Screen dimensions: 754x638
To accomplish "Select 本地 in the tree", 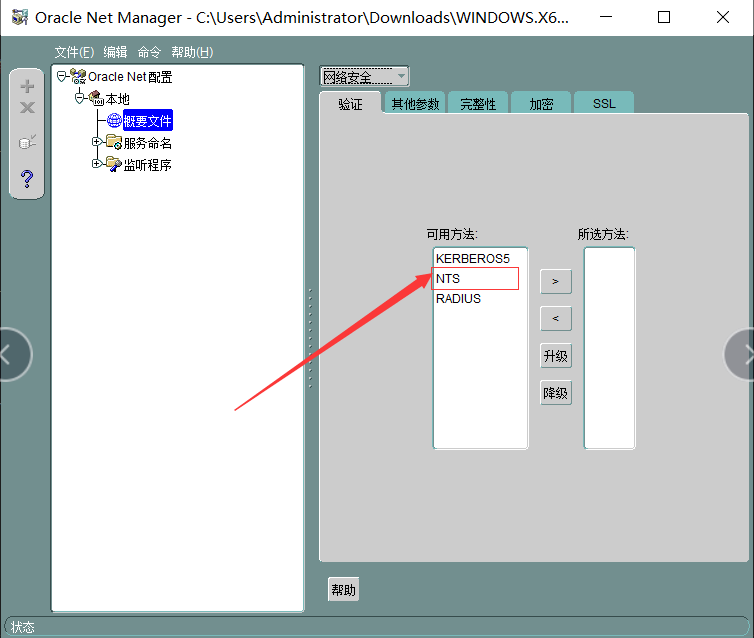I will point(117,99).
